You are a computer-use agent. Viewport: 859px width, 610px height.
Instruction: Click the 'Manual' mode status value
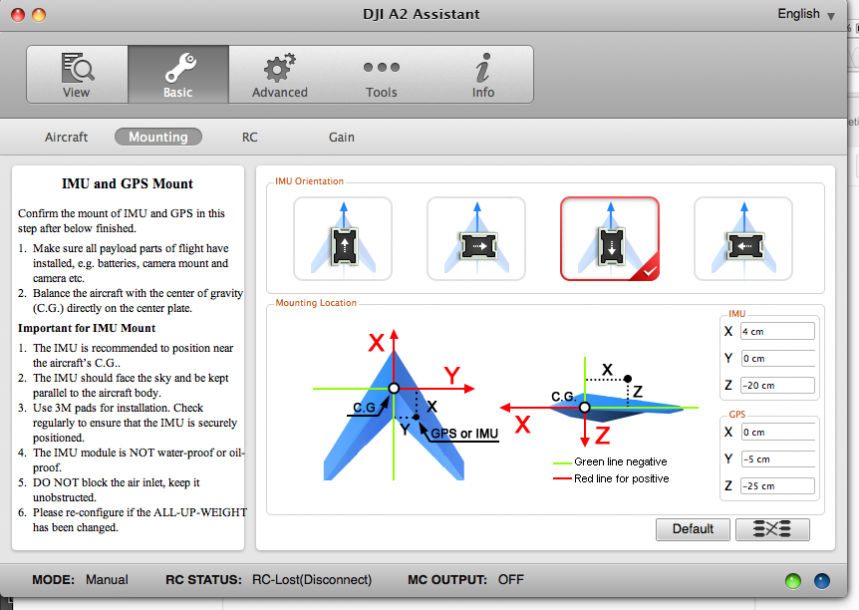click(107, 579)
